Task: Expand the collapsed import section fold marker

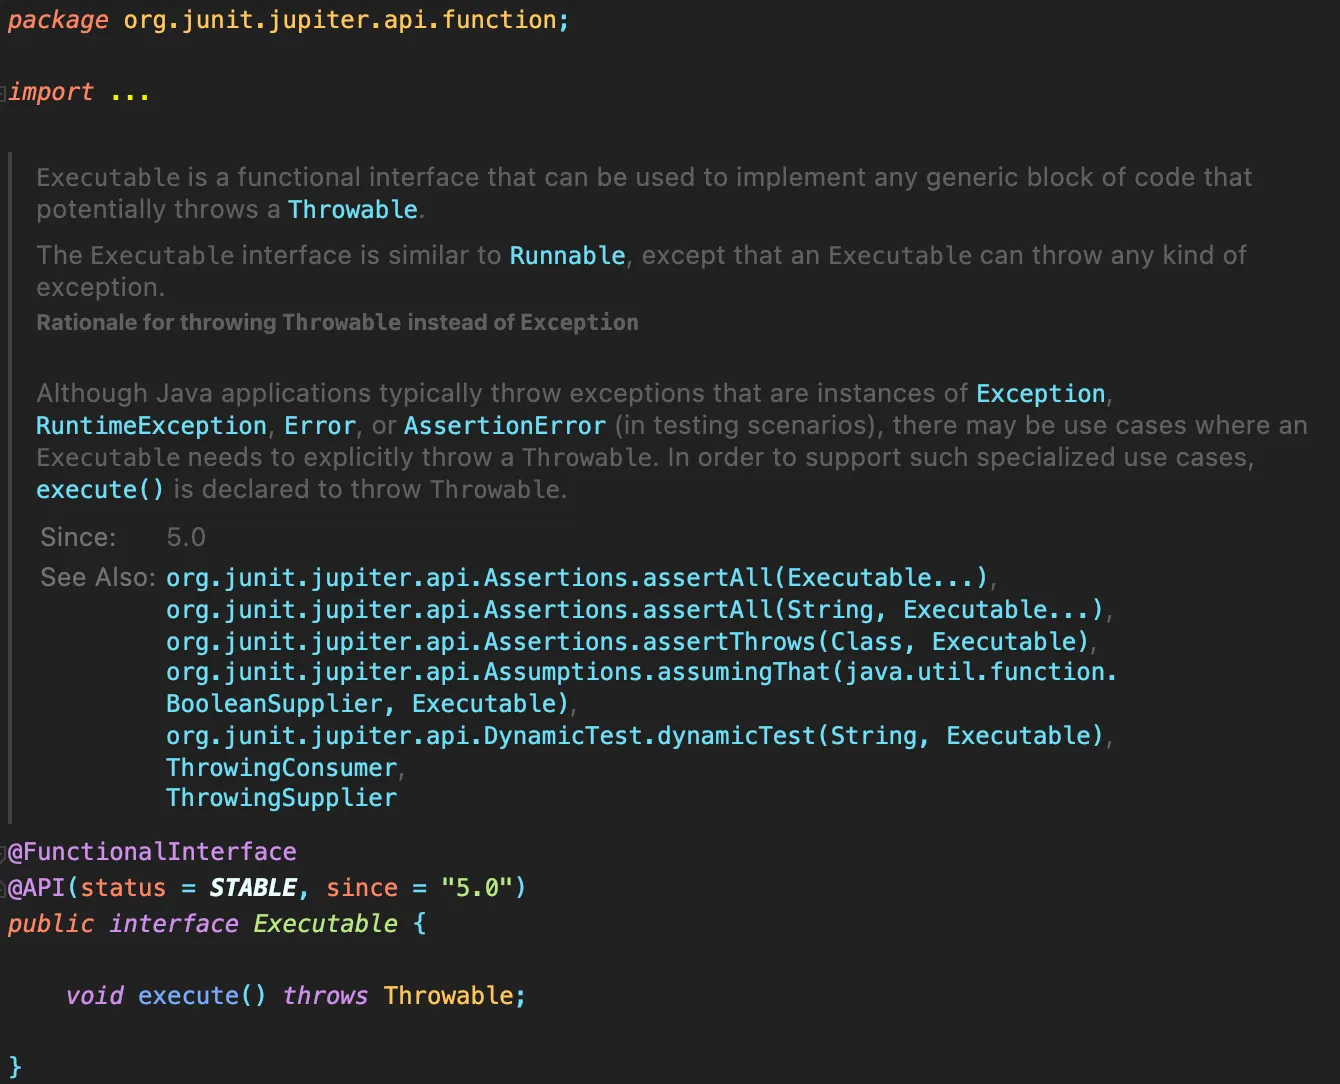Action: point(4,93)
